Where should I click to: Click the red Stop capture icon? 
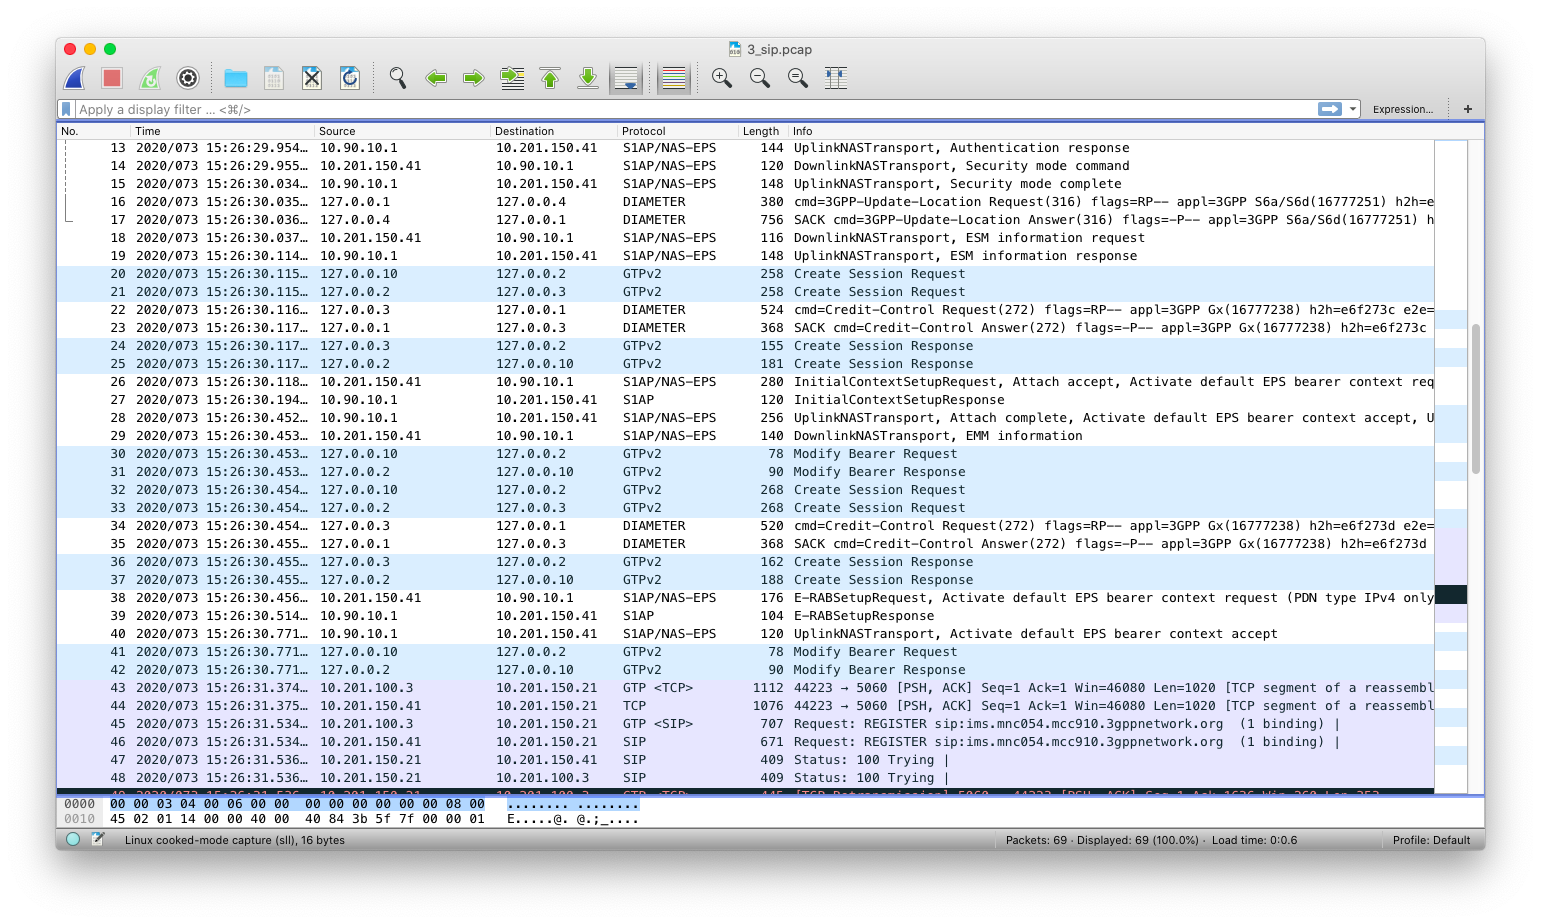tap(111, 78)
